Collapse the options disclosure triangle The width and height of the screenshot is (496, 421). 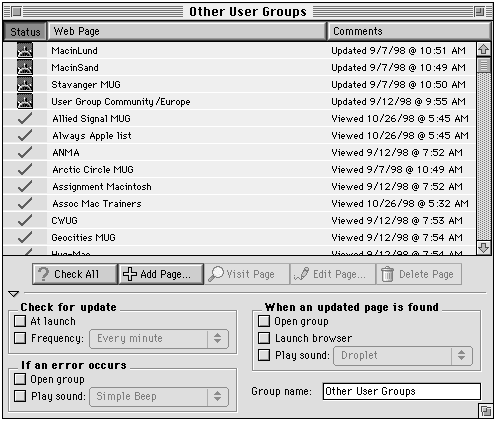(13, 294)
